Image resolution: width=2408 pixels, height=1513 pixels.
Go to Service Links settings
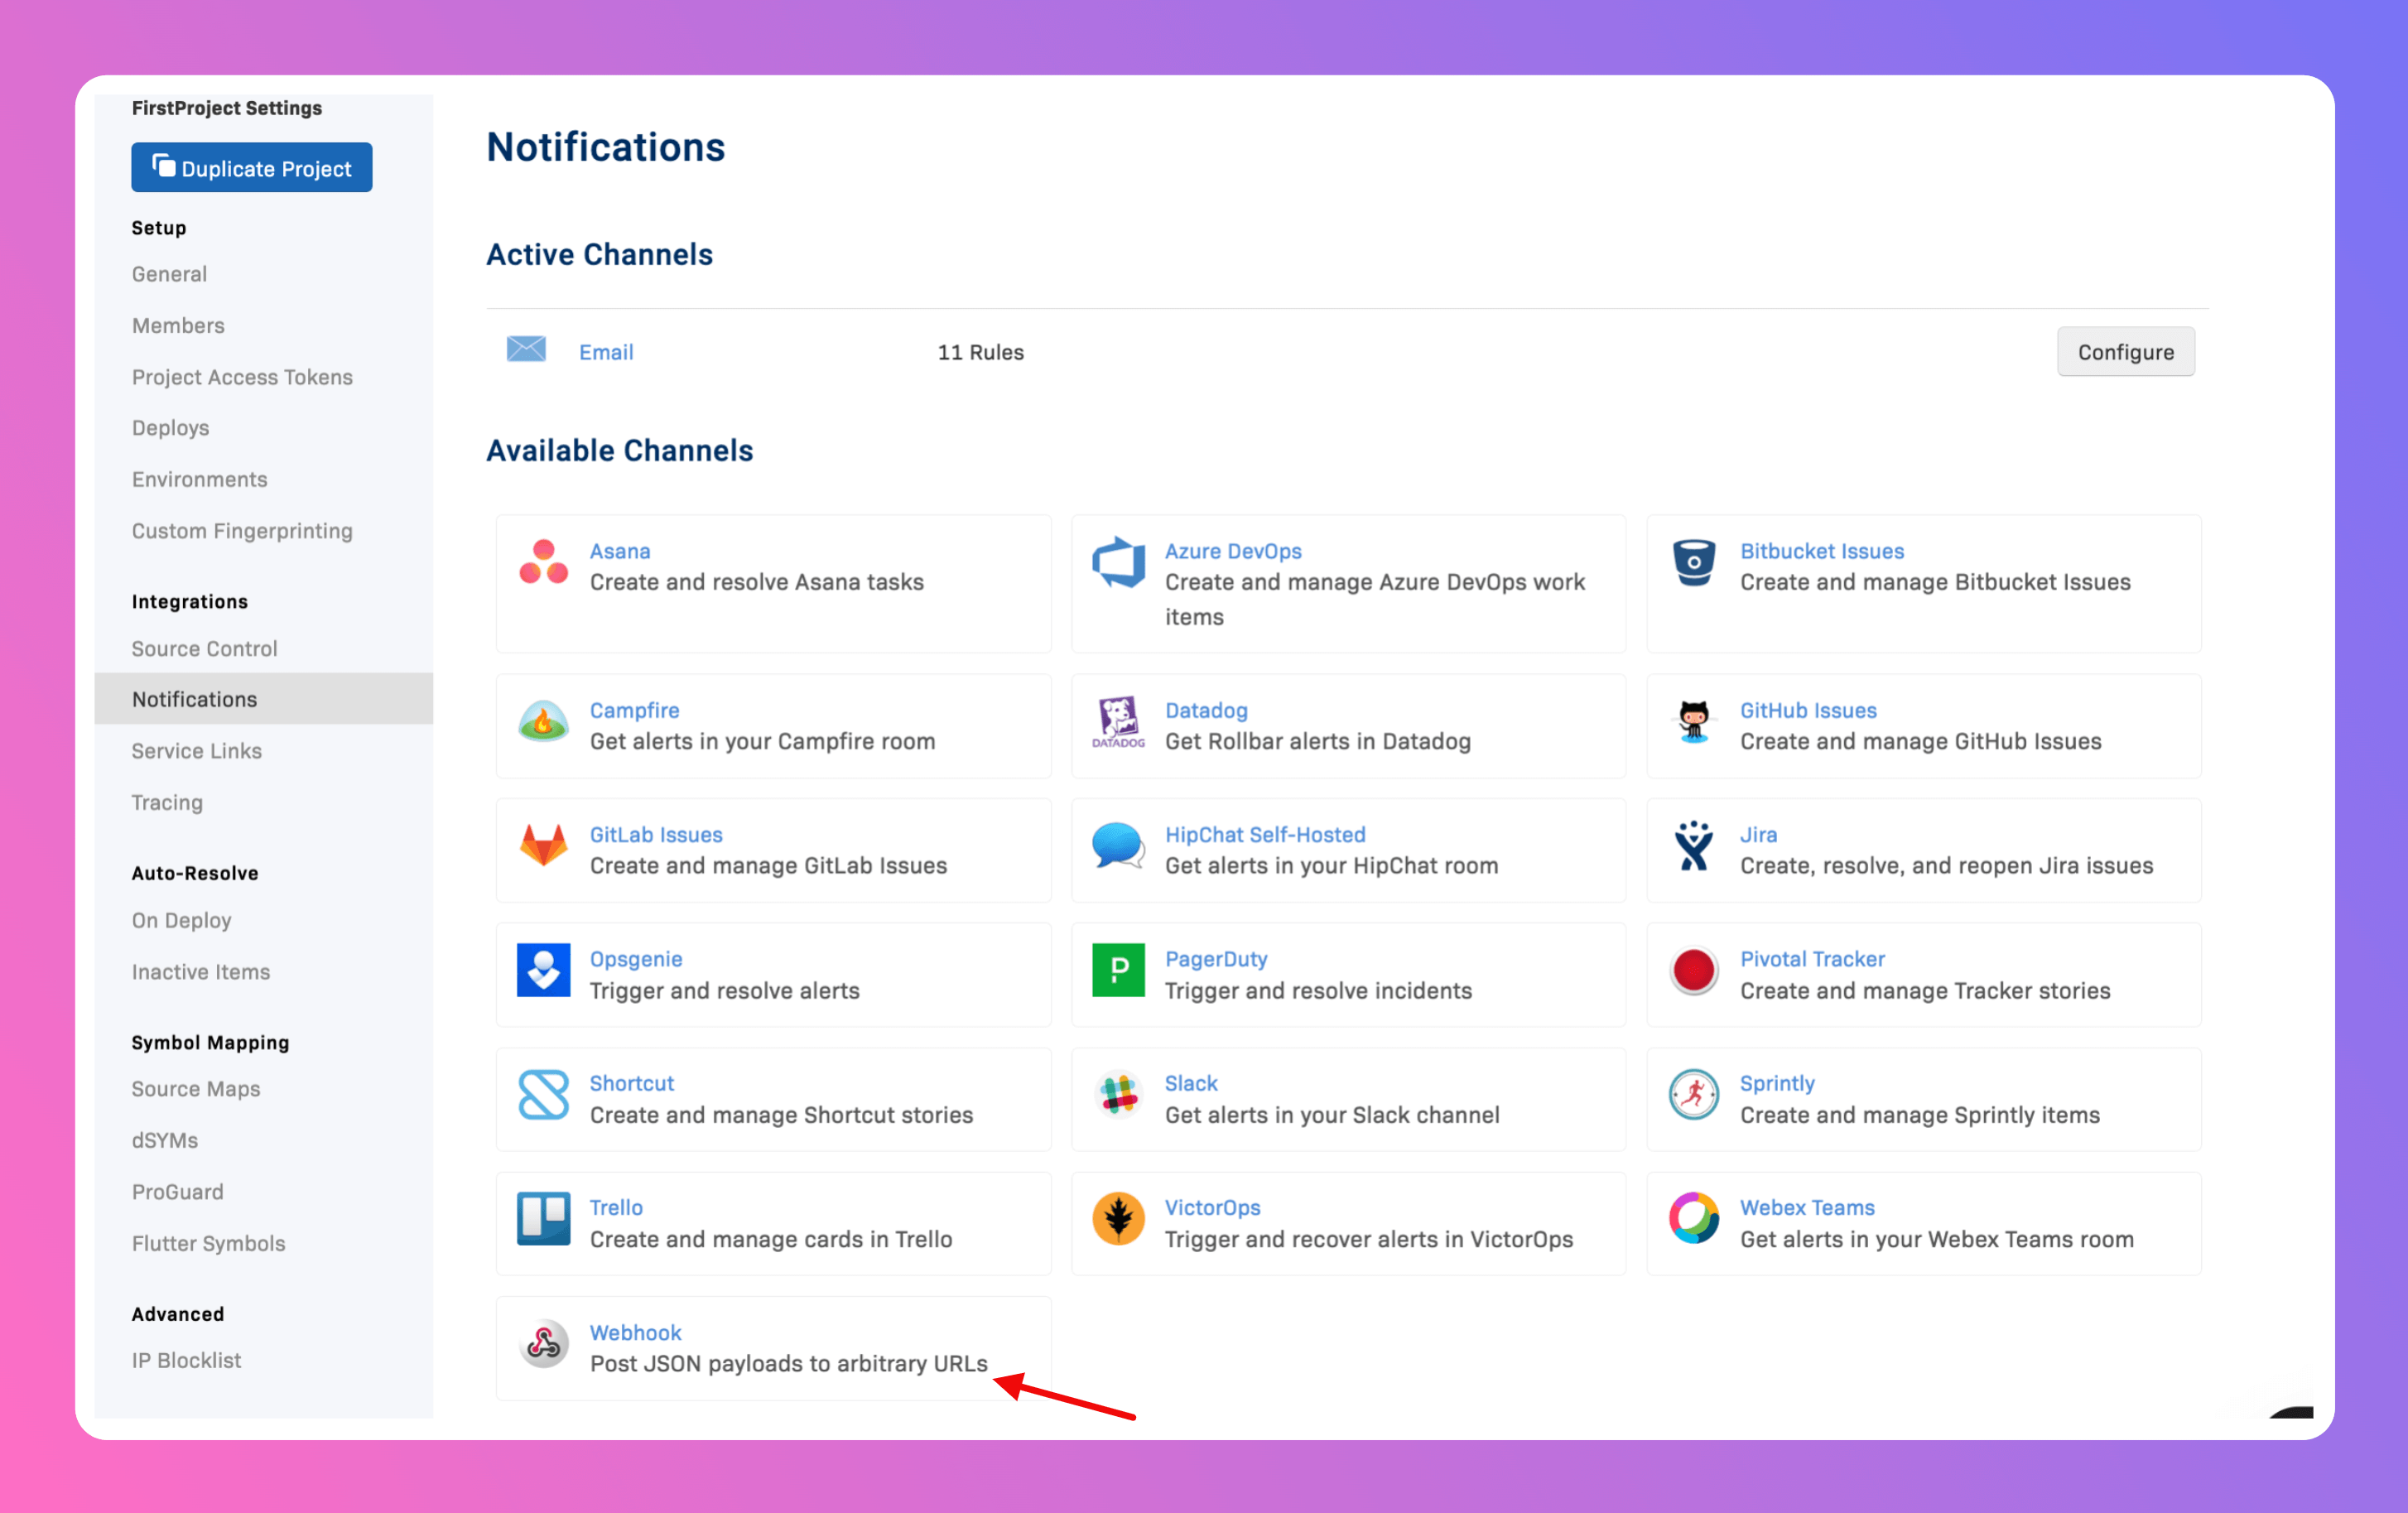(x=196, y=751)
